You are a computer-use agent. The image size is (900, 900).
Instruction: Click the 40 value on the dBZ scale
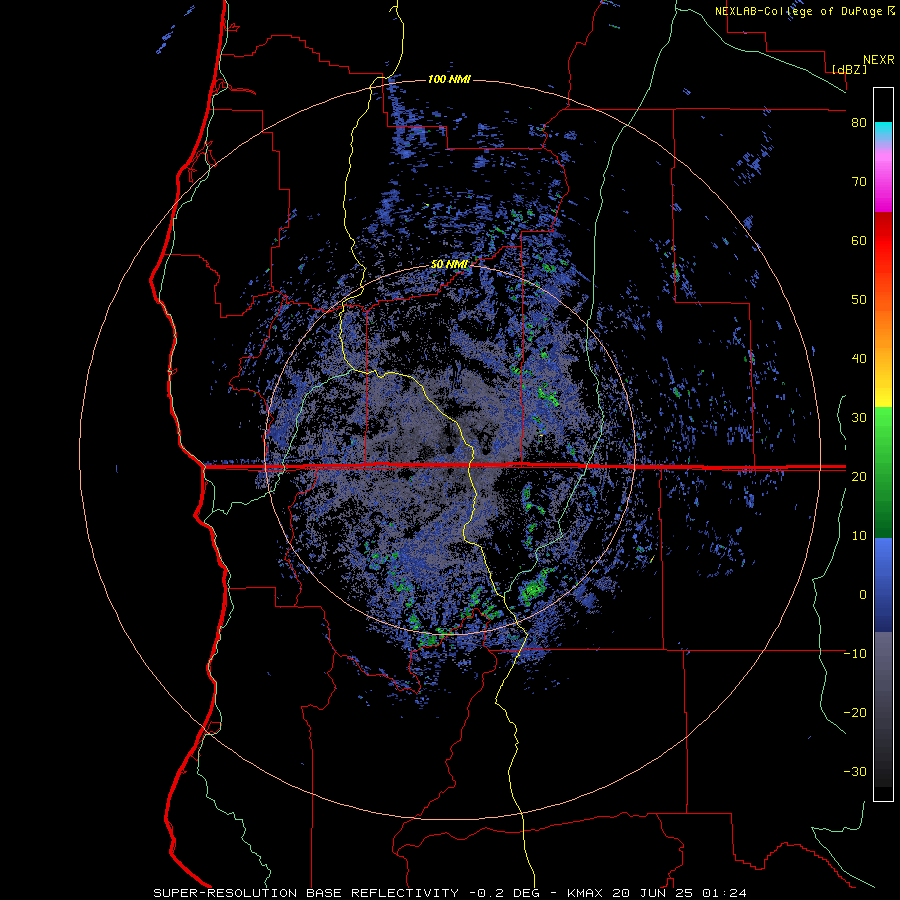tap(859, 359)
